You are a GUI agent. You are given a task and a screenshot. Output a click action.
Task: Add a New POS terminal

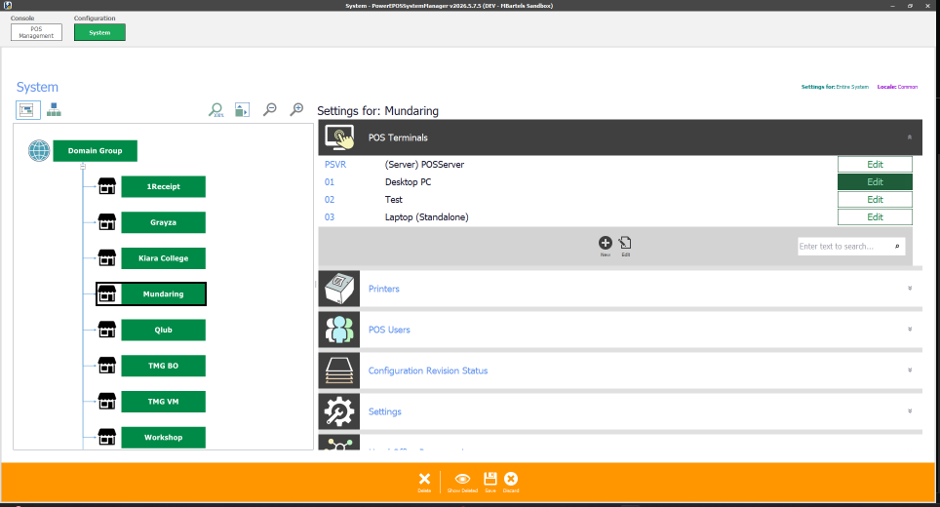[x=605, y=245]
